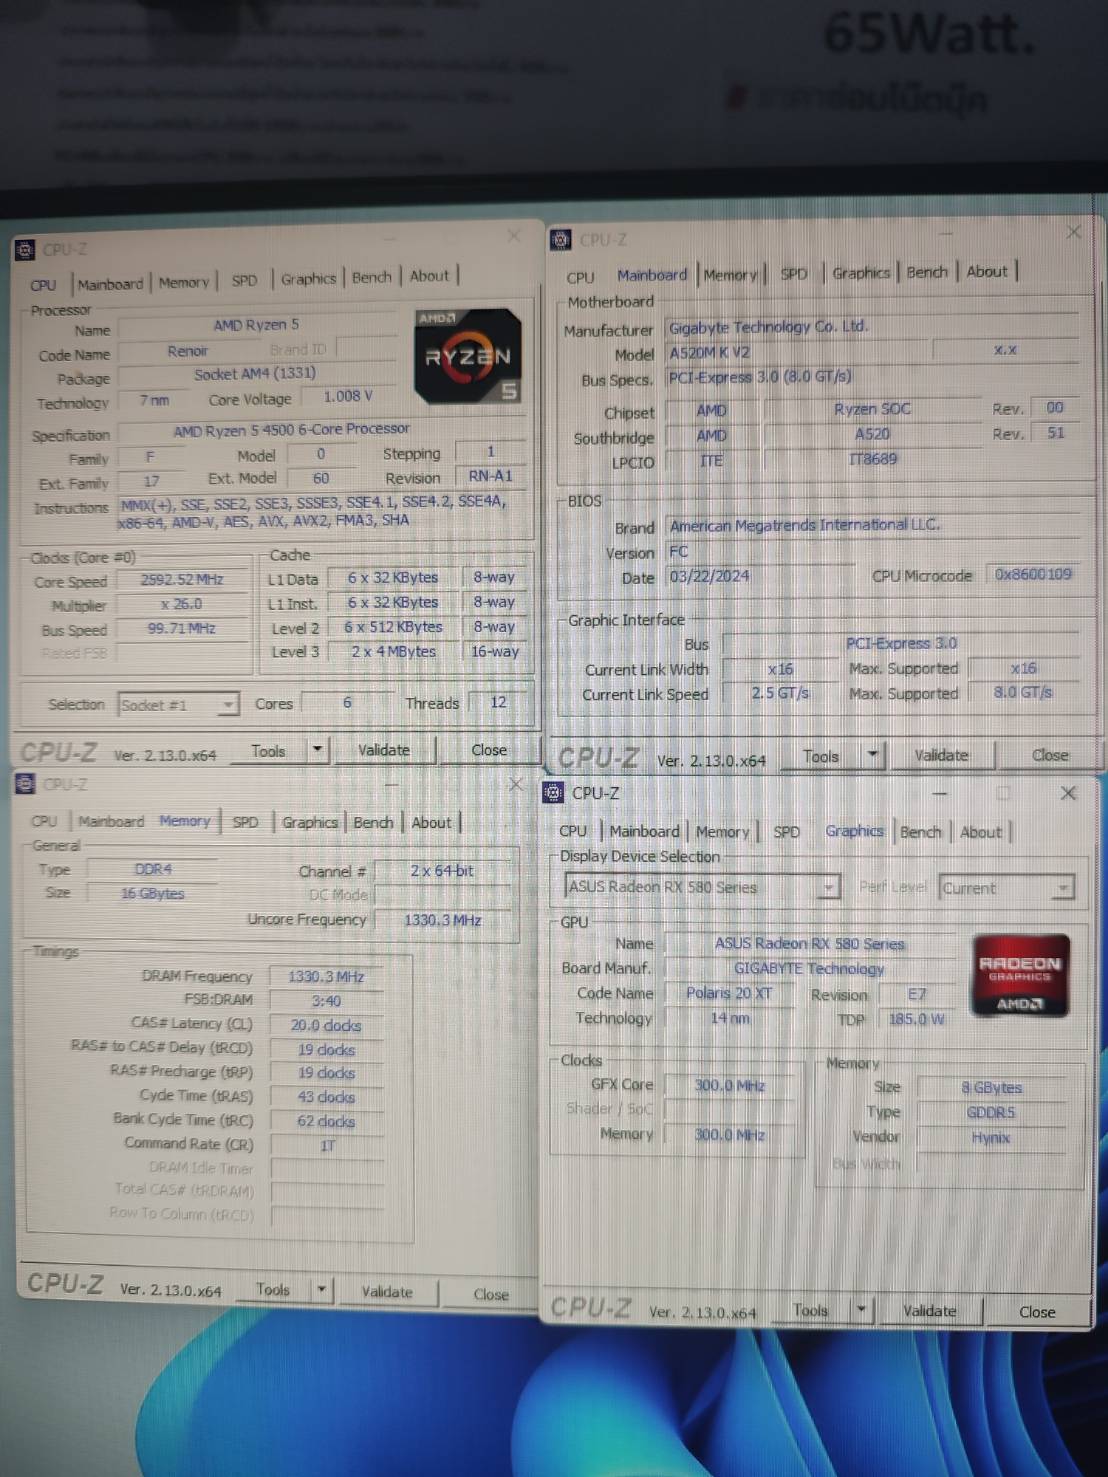The image size is (1108, 1477).
Task: Click Validate in the DDR4 timings window
Action: (x=387, y=1292)
